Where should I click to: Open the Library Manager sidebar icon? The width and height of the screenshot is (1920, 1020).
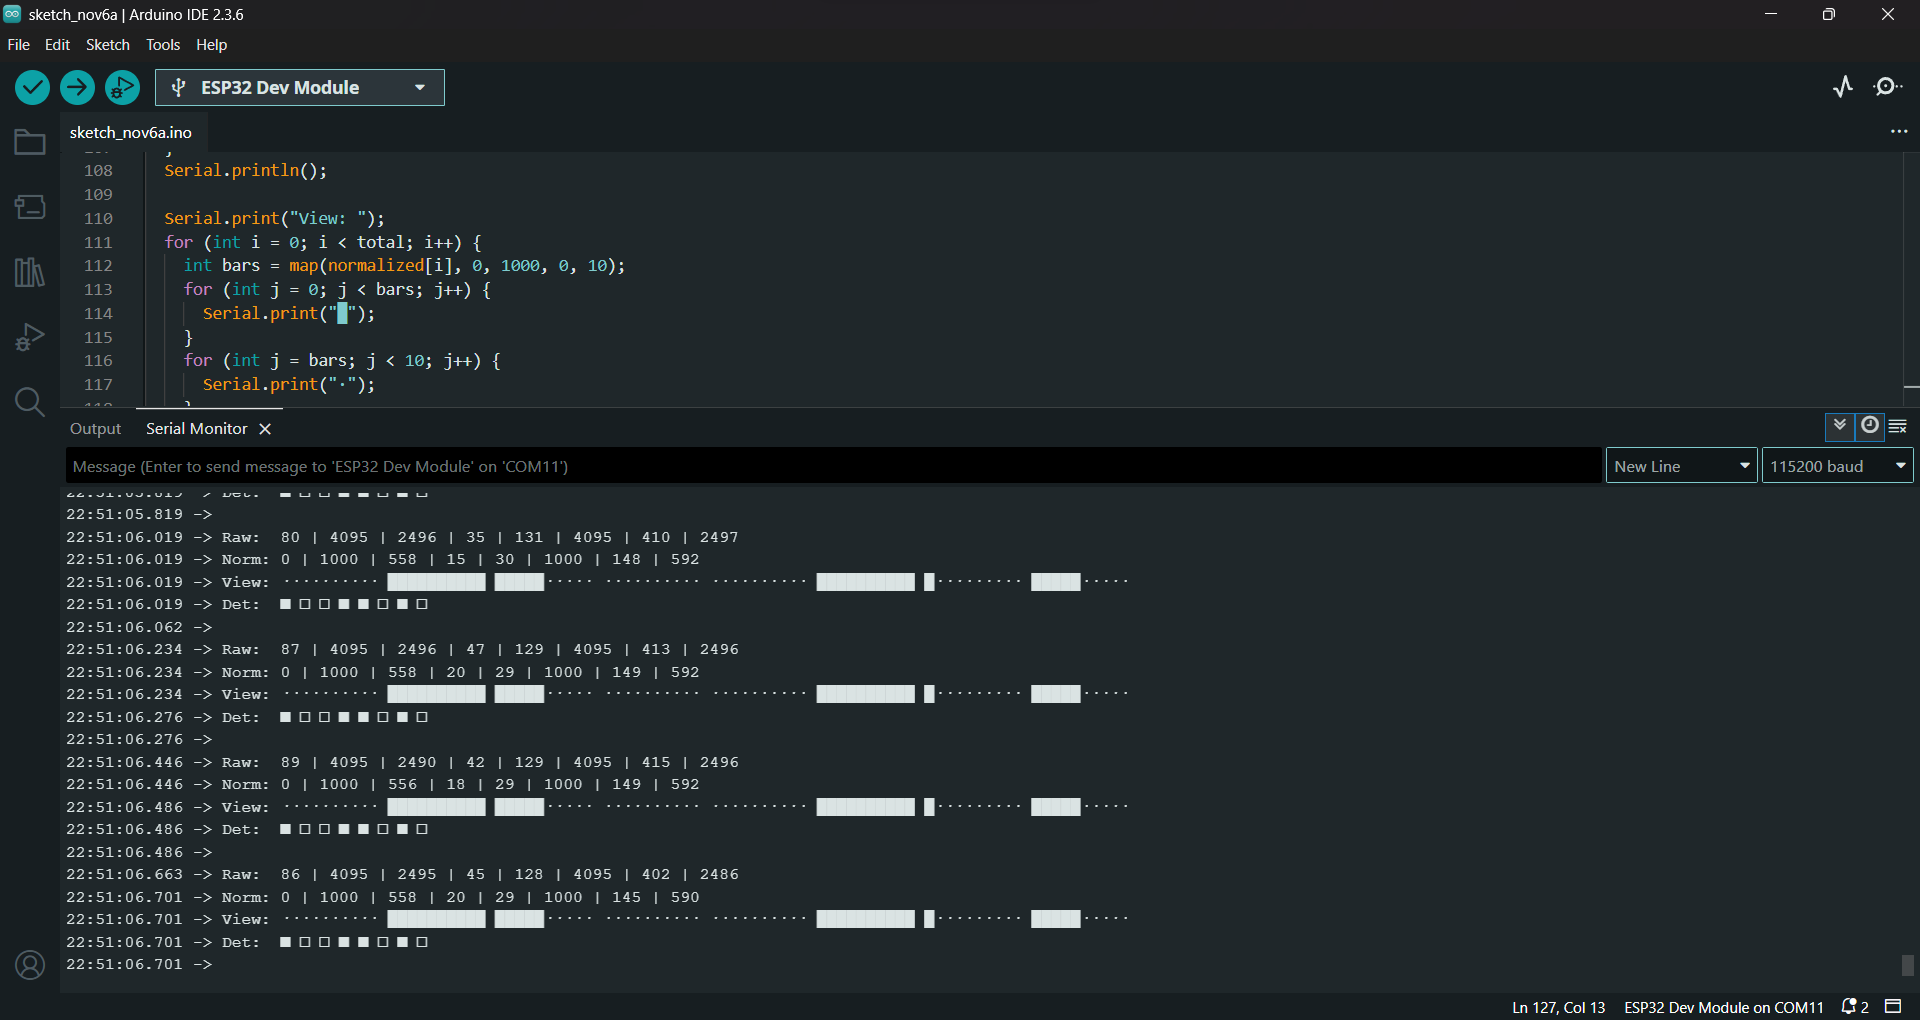tap(30, 272)
